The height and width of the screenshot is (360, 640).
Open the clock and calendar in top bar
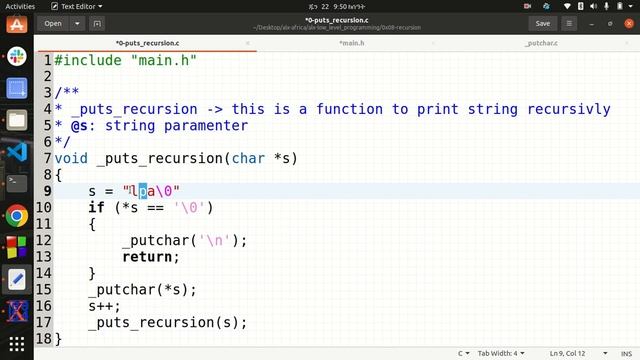(x=337, y=7)
